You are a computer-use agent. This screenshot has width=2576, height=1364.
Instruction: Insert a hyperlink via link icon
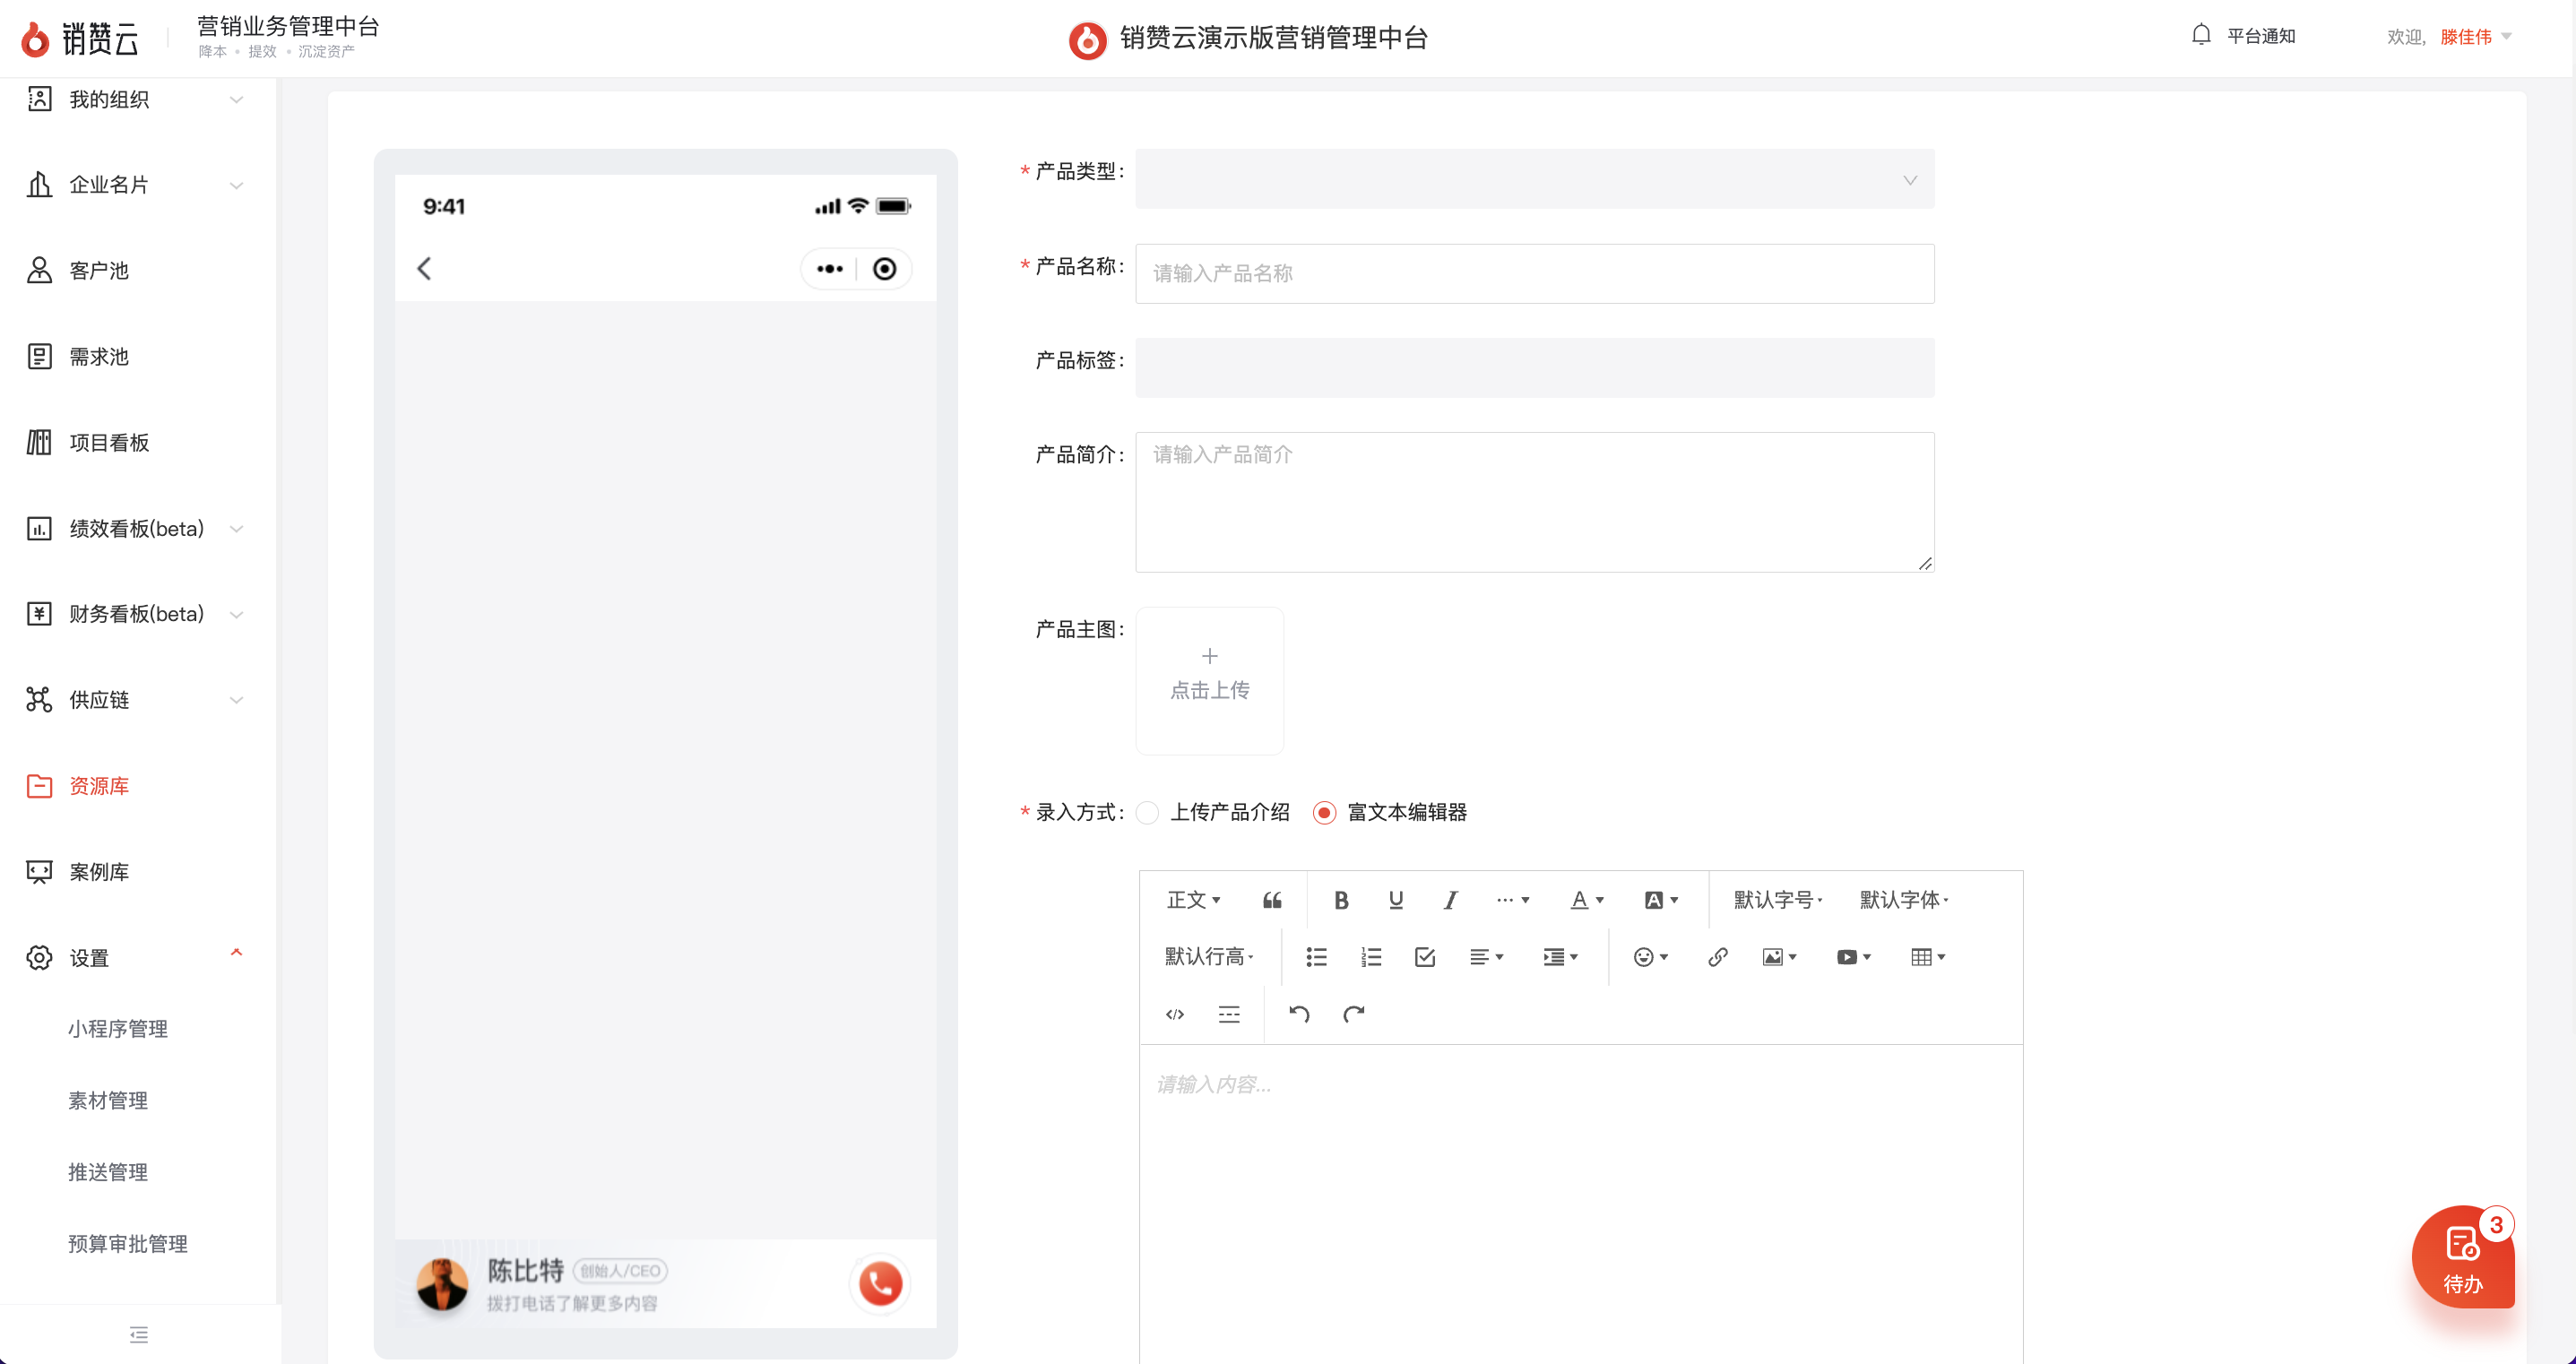1717,957
